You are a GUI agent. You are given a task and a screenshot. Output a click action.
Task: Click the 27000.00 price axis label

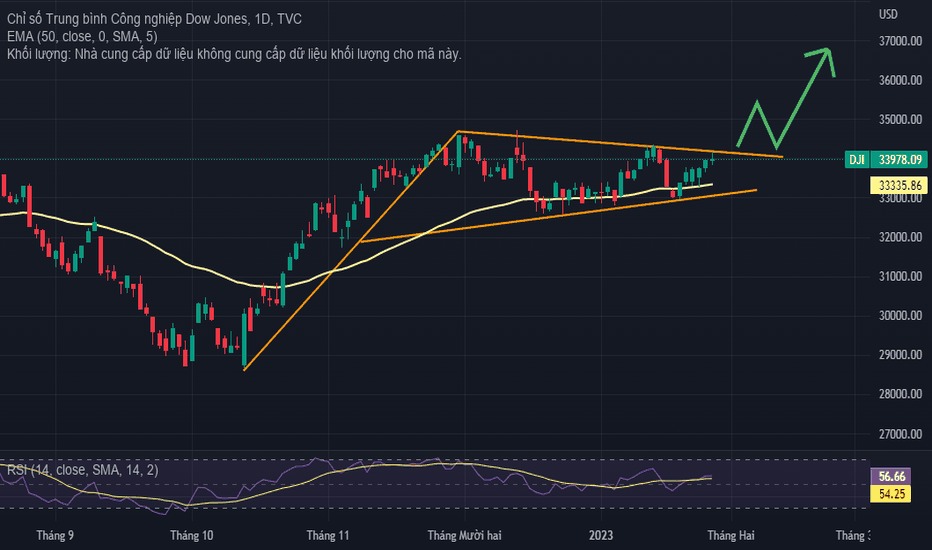click(x=900, y=434)
